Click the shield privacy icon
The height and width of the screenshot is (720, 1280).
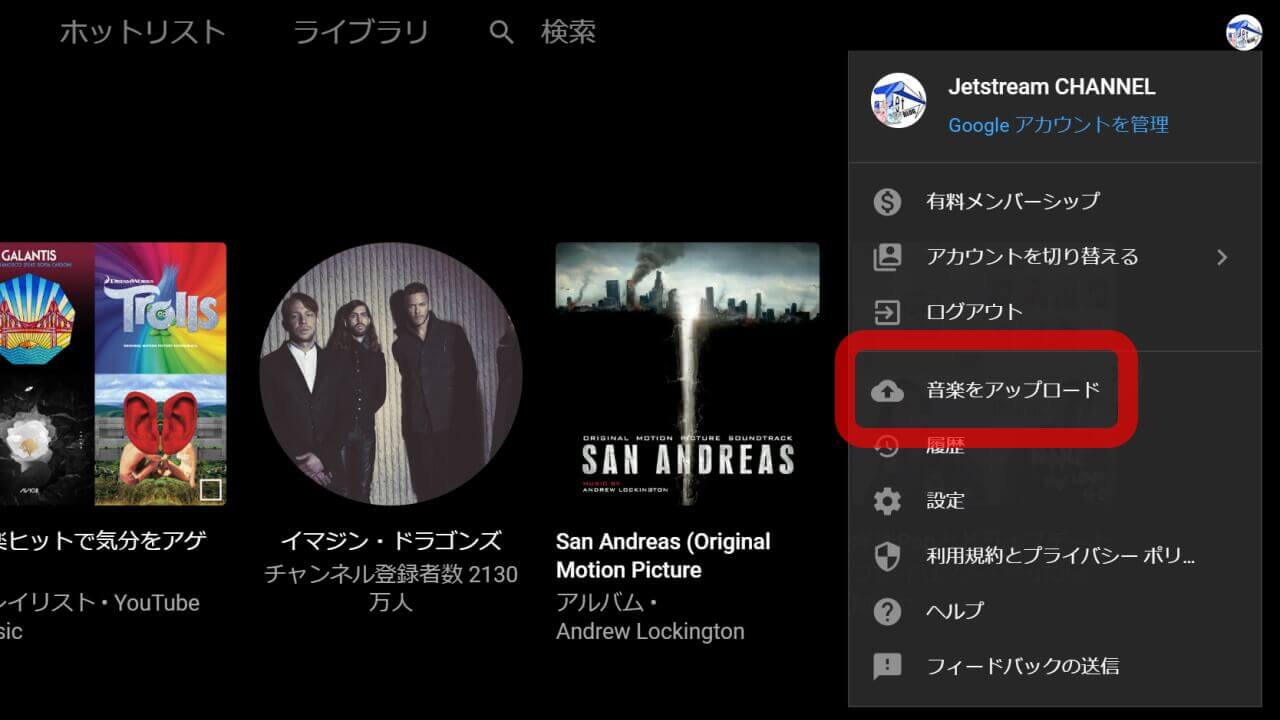(x=887, y=556)
